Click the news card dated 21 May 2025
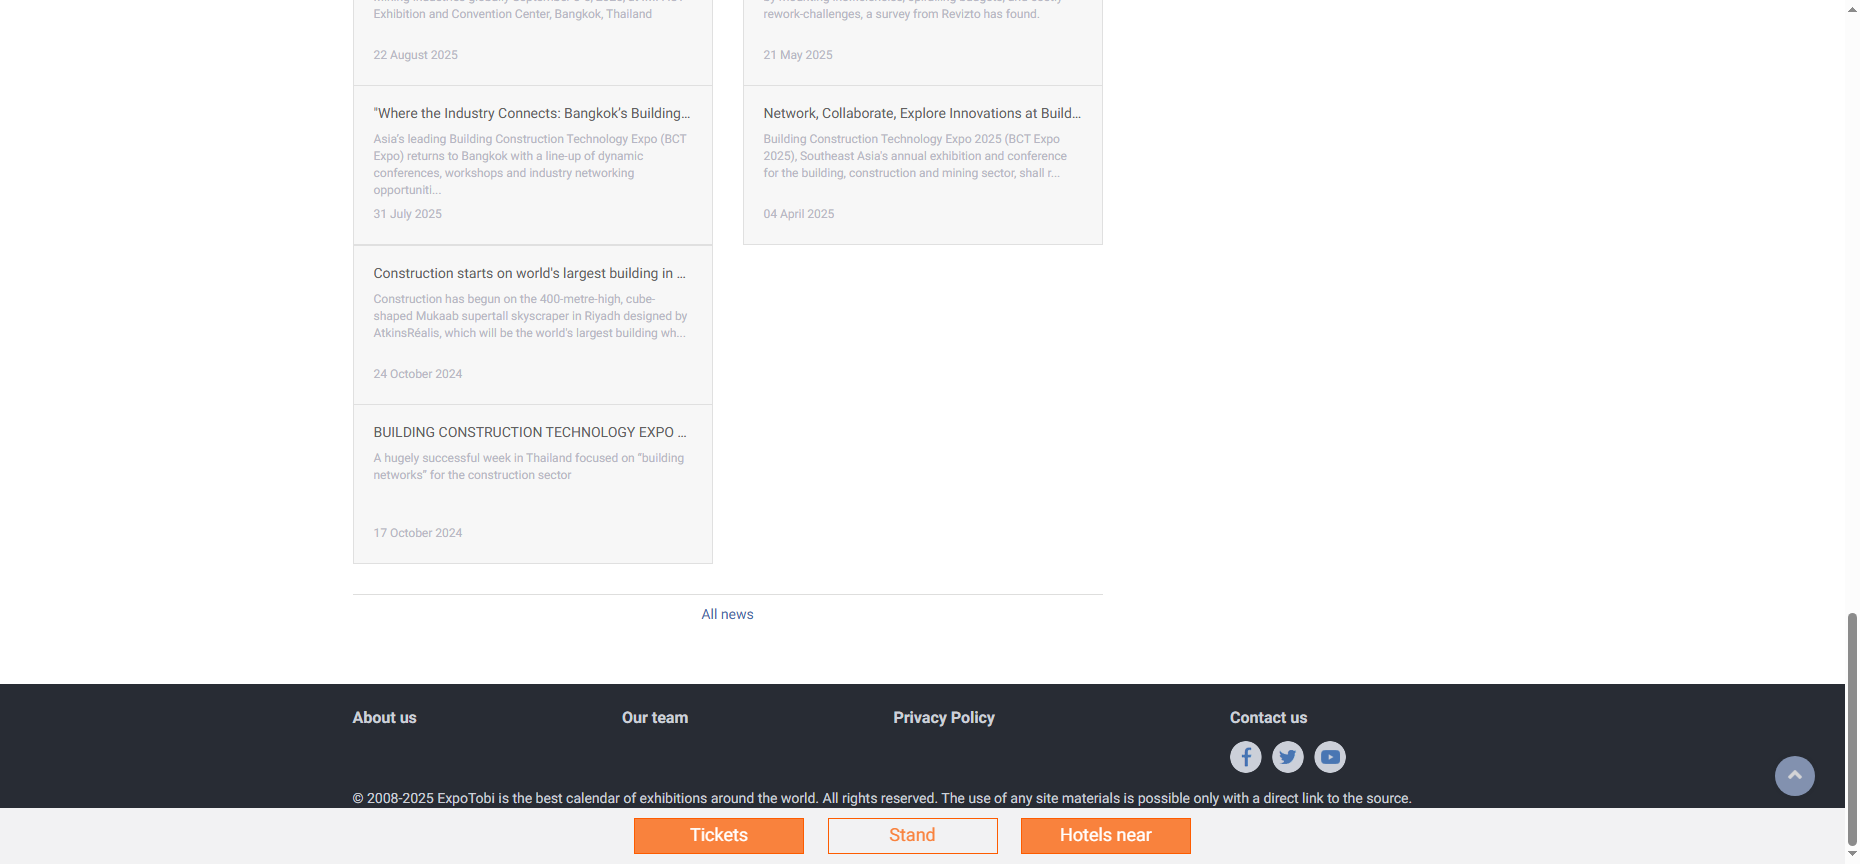Image resolution: width=1860 pixels, height=864 pixels. (x=922, y=40)
